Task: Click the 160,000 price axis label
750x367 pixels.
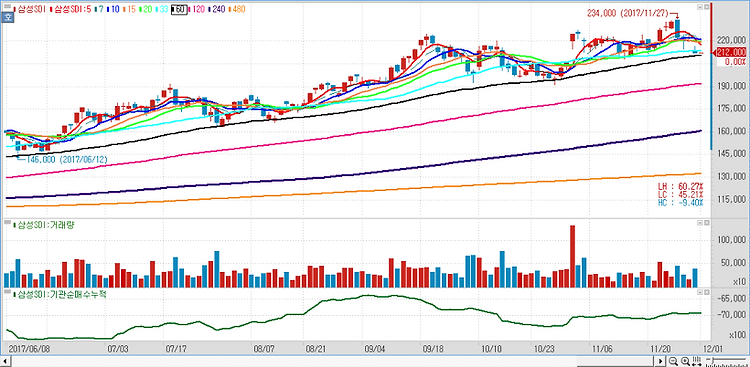Action: pyautogui.click(x=730, y=132)
